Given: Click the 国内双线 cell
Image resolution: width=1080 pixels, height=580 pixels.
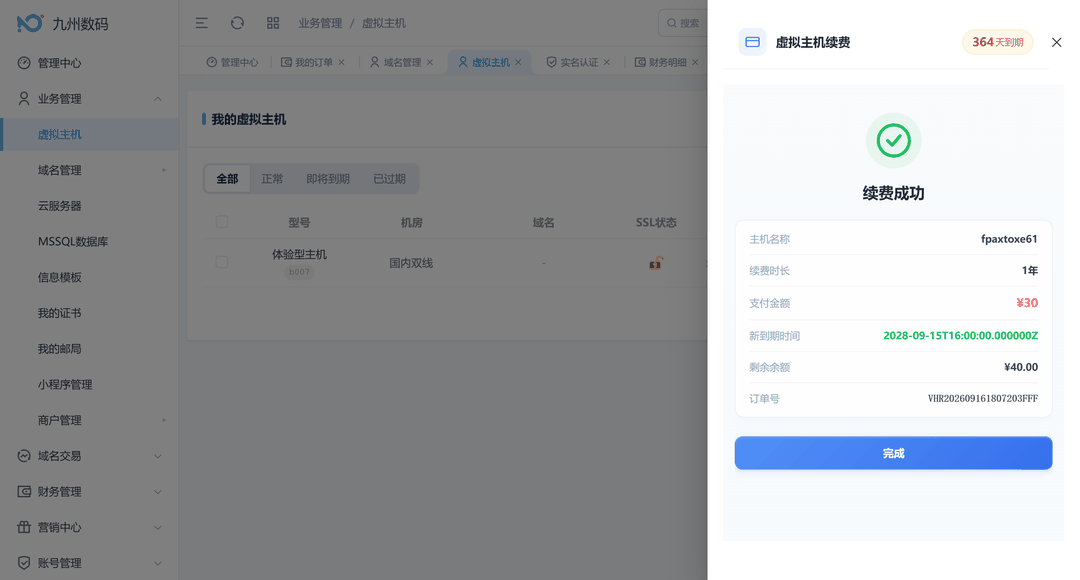Looking at the screenshot, I should (x=411, y=263).
